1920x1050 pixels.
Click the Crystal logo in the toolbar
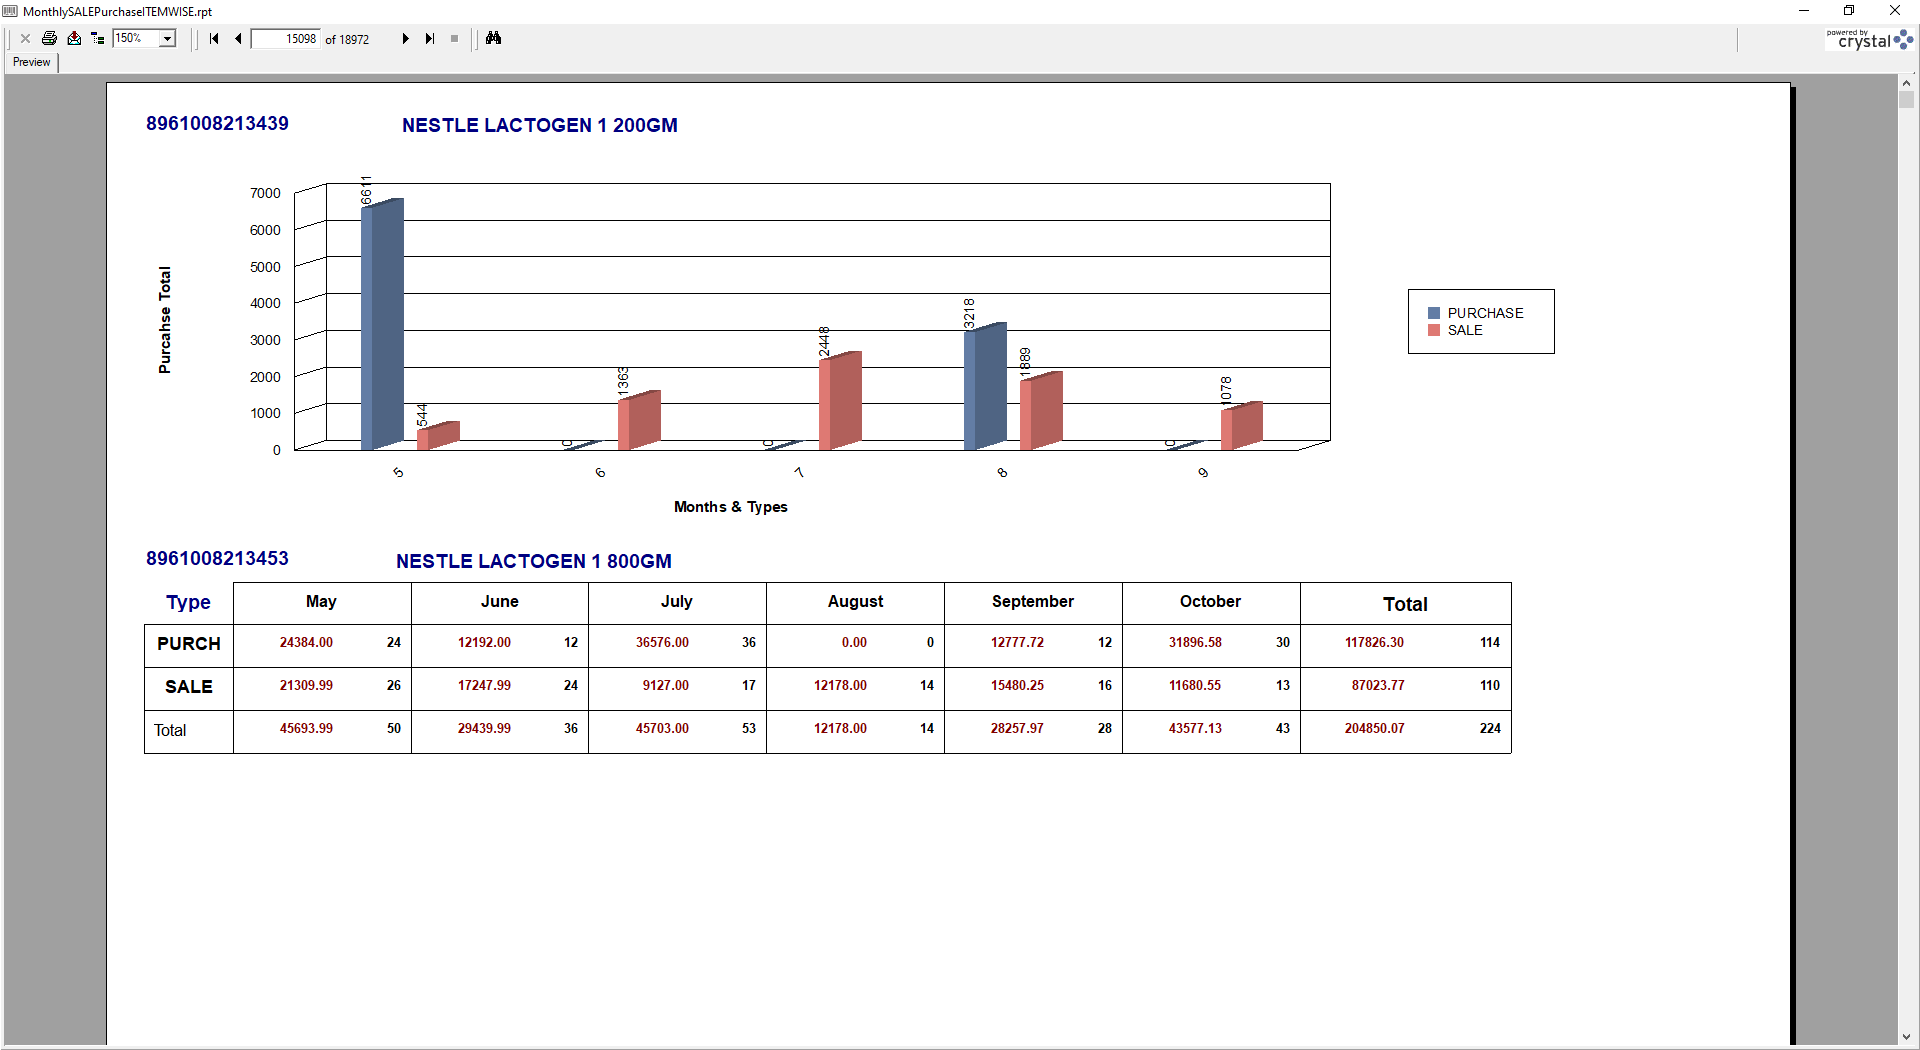pyautogui.click(x=1869, y=39)
